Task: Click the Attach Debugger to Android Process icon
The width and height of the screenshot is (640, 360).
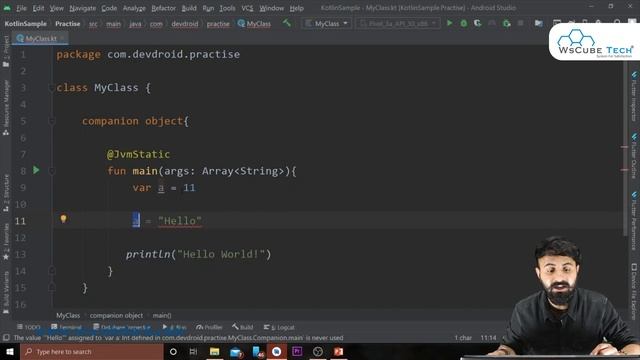Action: [x=507, y=23]
